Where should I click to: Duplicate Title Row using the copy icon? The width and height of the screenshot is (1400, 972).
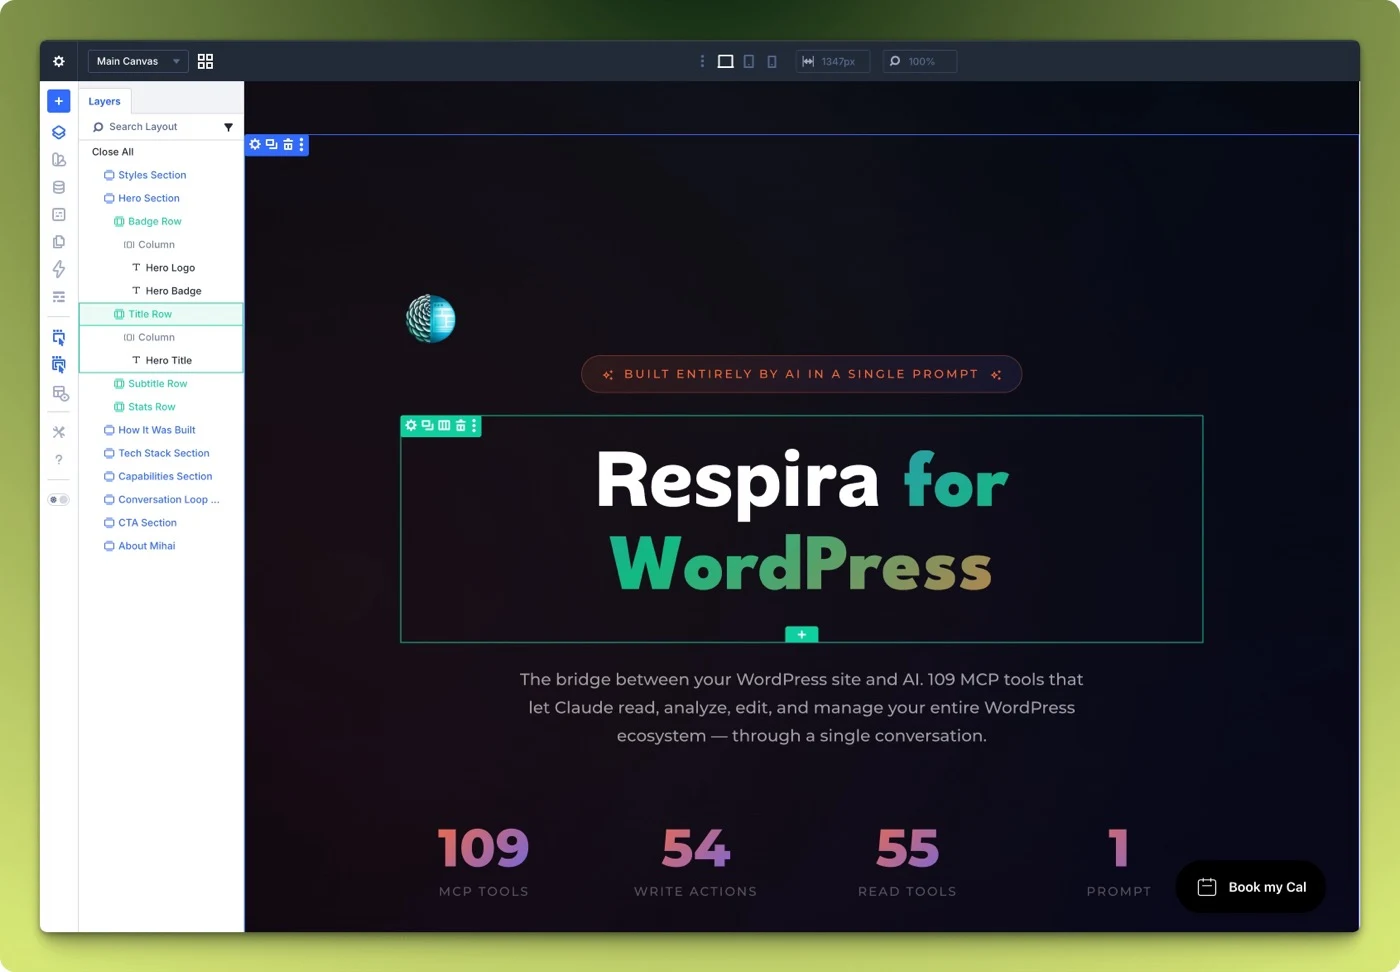[426, 425]
